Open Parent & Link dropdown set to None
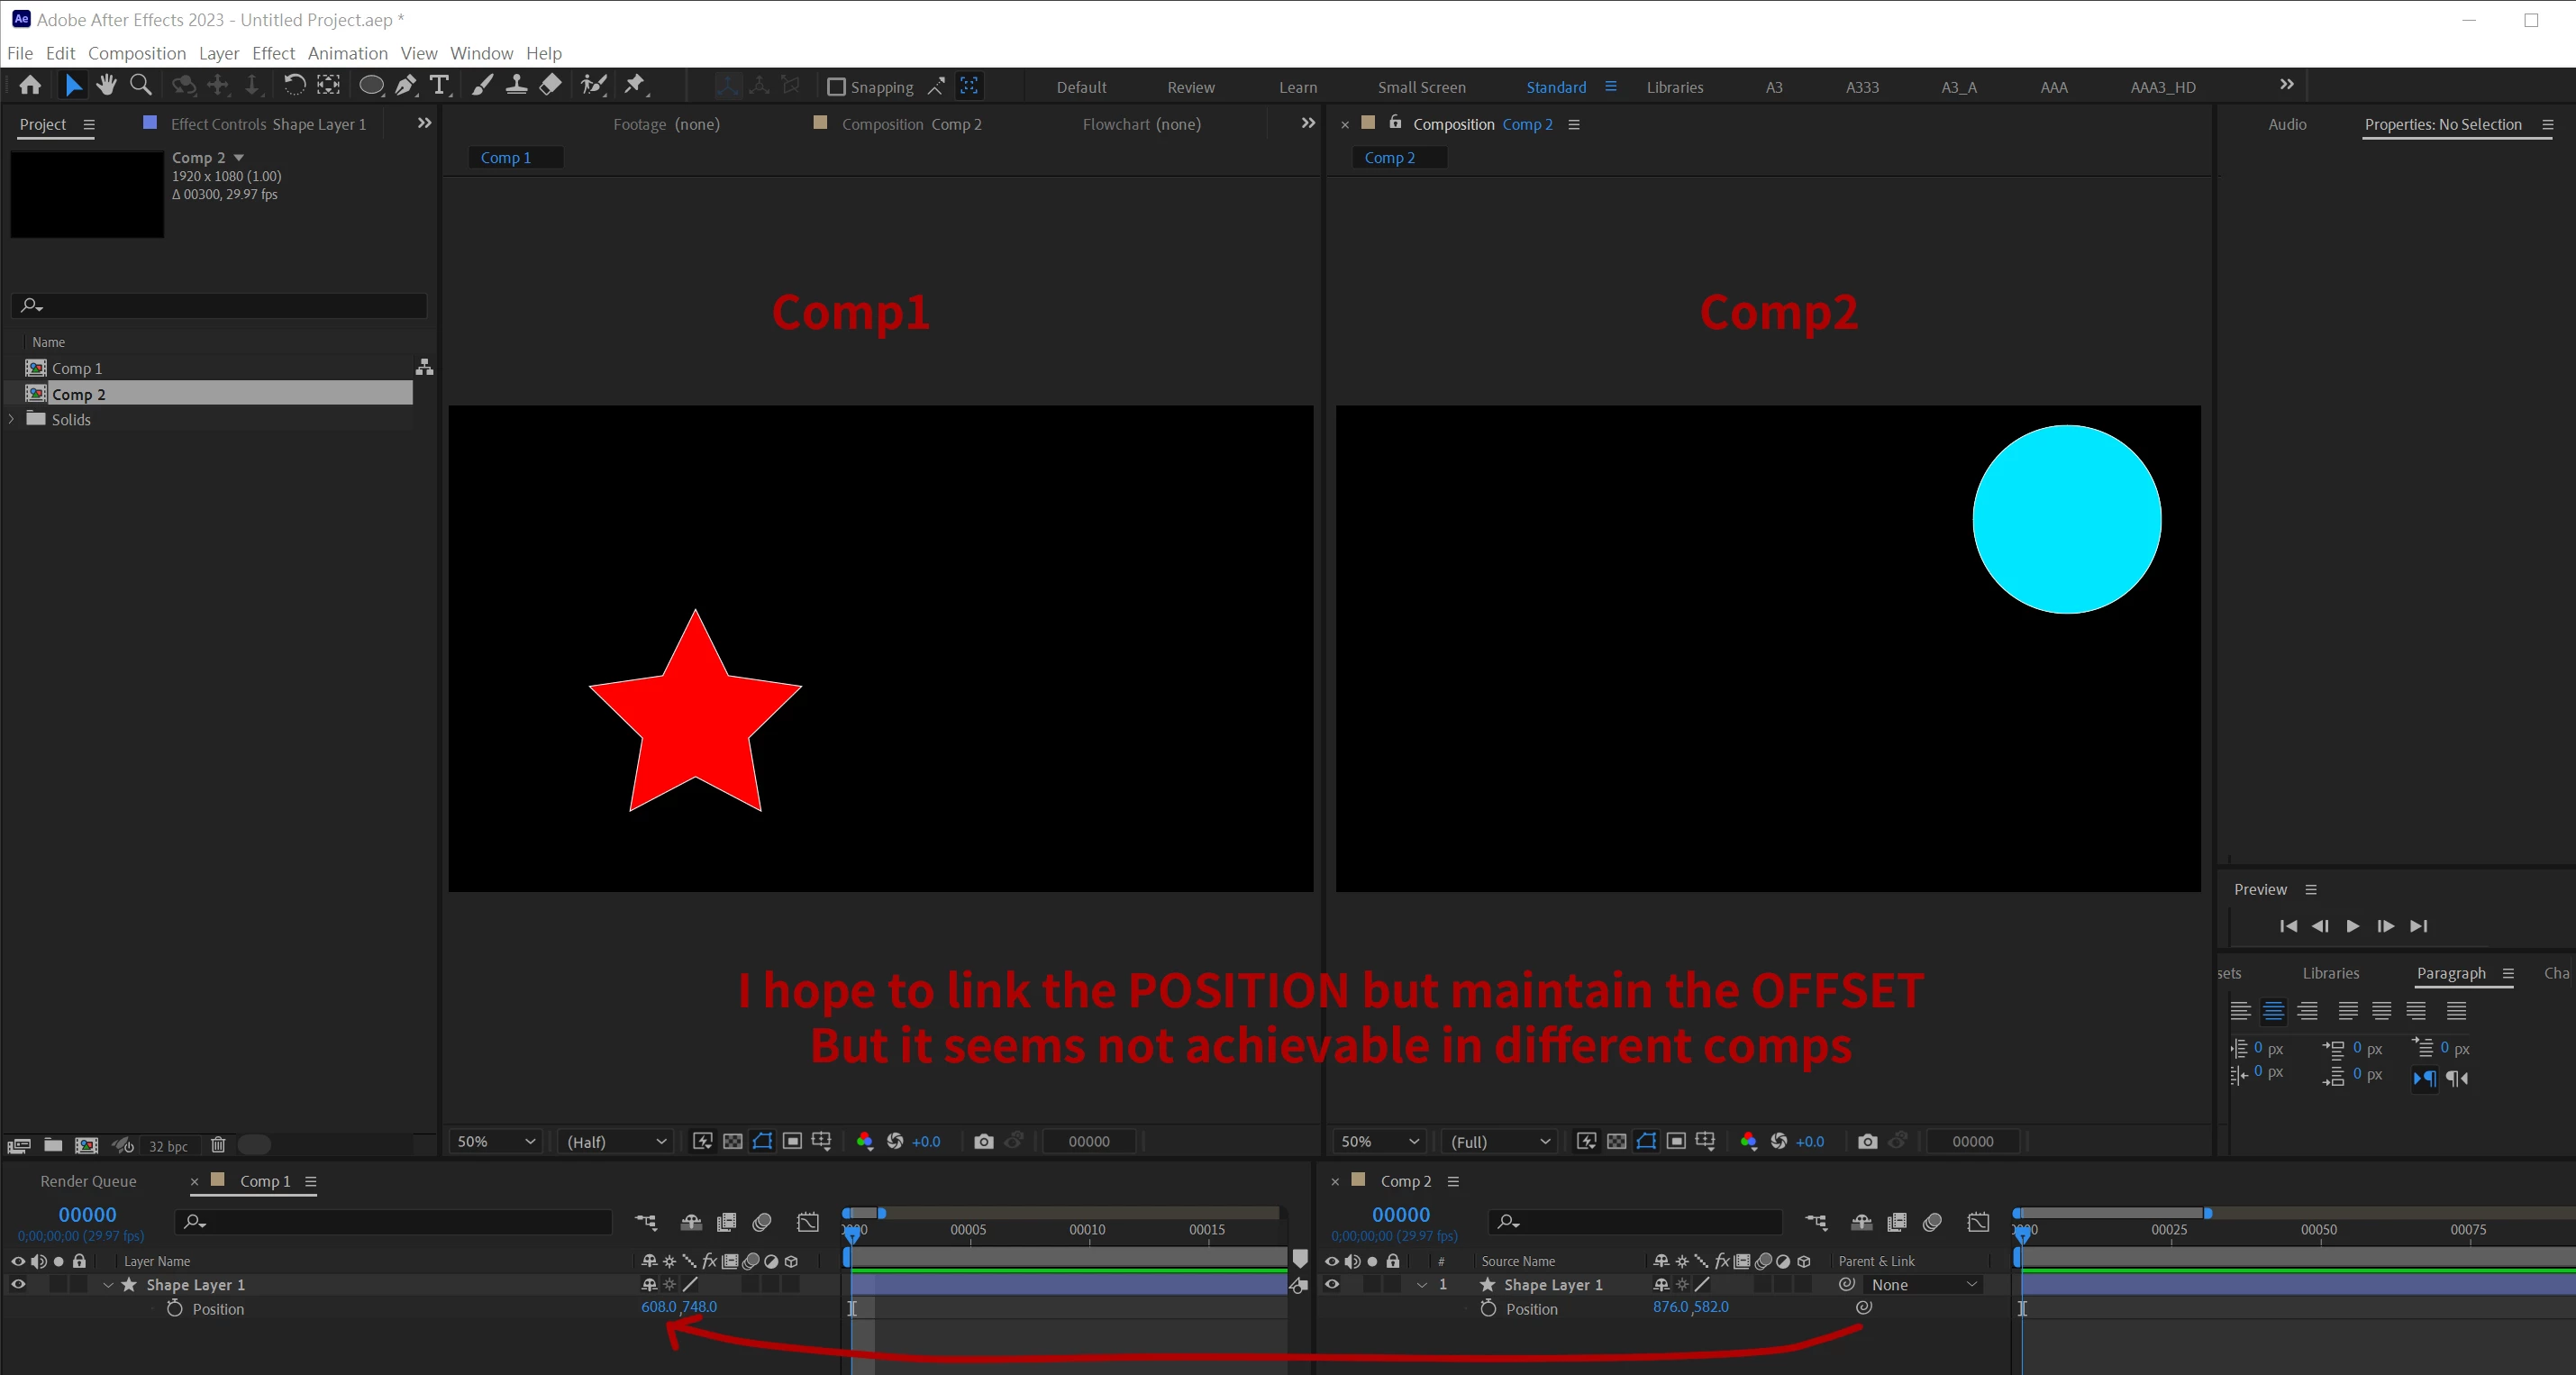 pos(1922,1284)
